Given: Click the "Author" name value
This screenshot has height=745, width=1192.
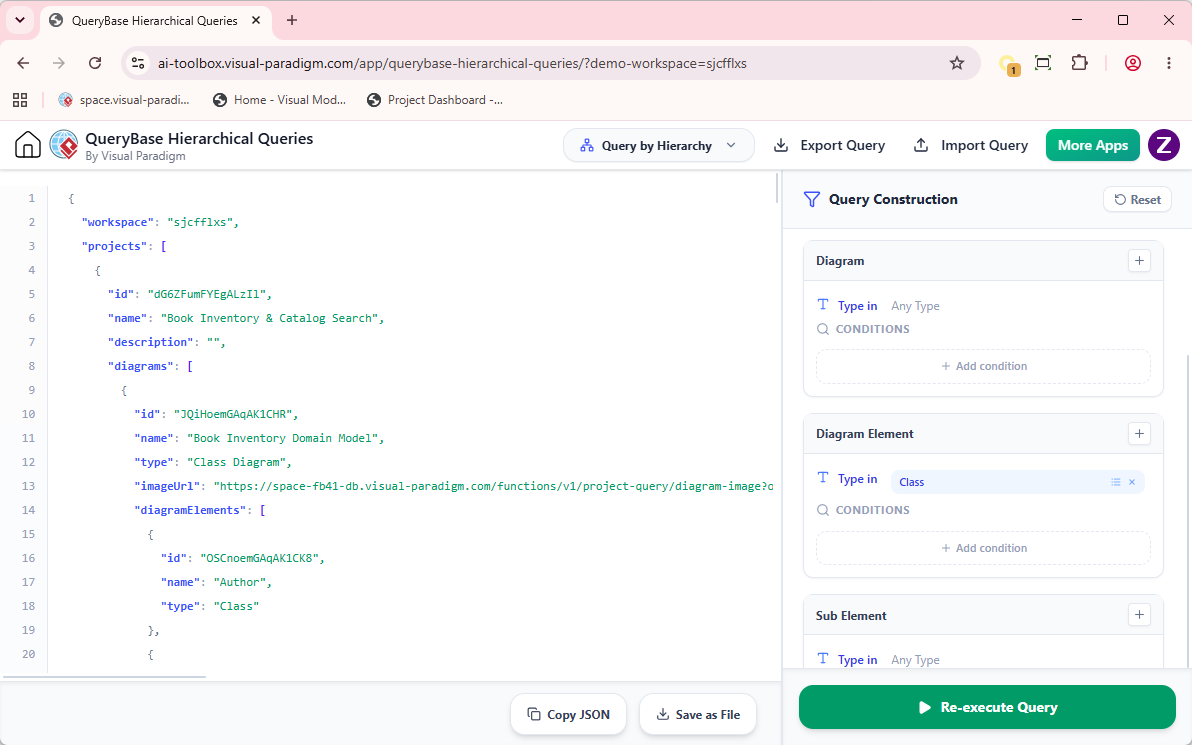Looking at the screenshot, I should pyautogui.click(x=239, y=582).
